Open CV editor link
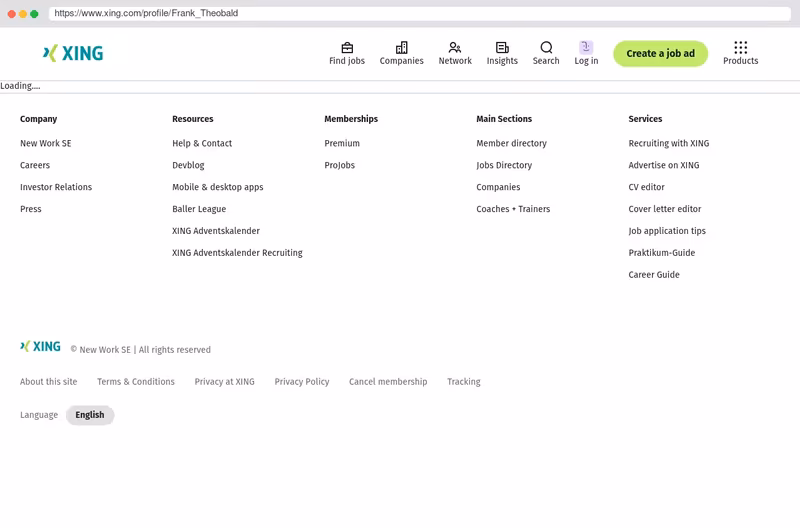 (646, 187)
